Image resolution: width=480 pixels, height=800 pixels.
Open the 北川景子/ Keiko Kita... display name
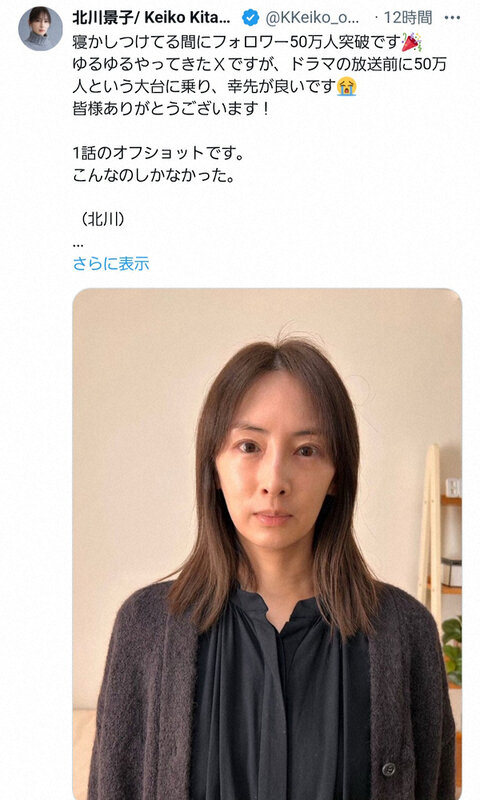151,18
